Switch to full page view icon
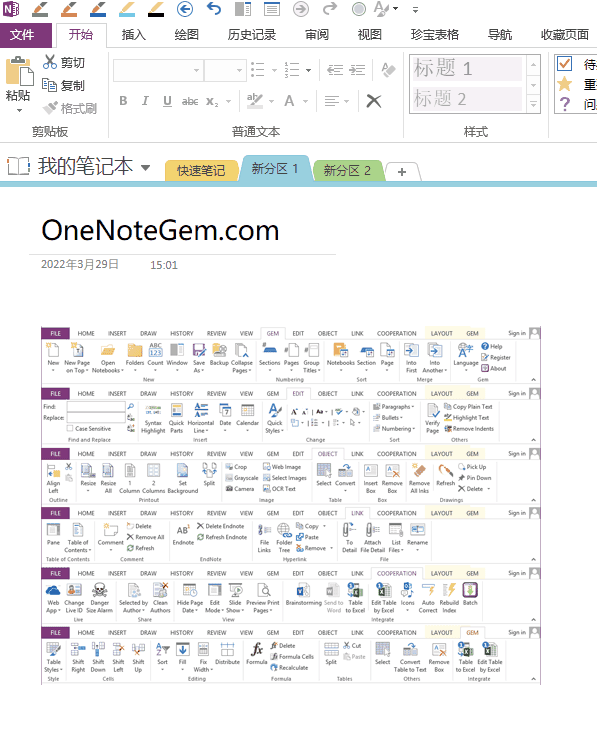This screenshot has height=751, width=597. pyautogui.click(x=272, y=9)
